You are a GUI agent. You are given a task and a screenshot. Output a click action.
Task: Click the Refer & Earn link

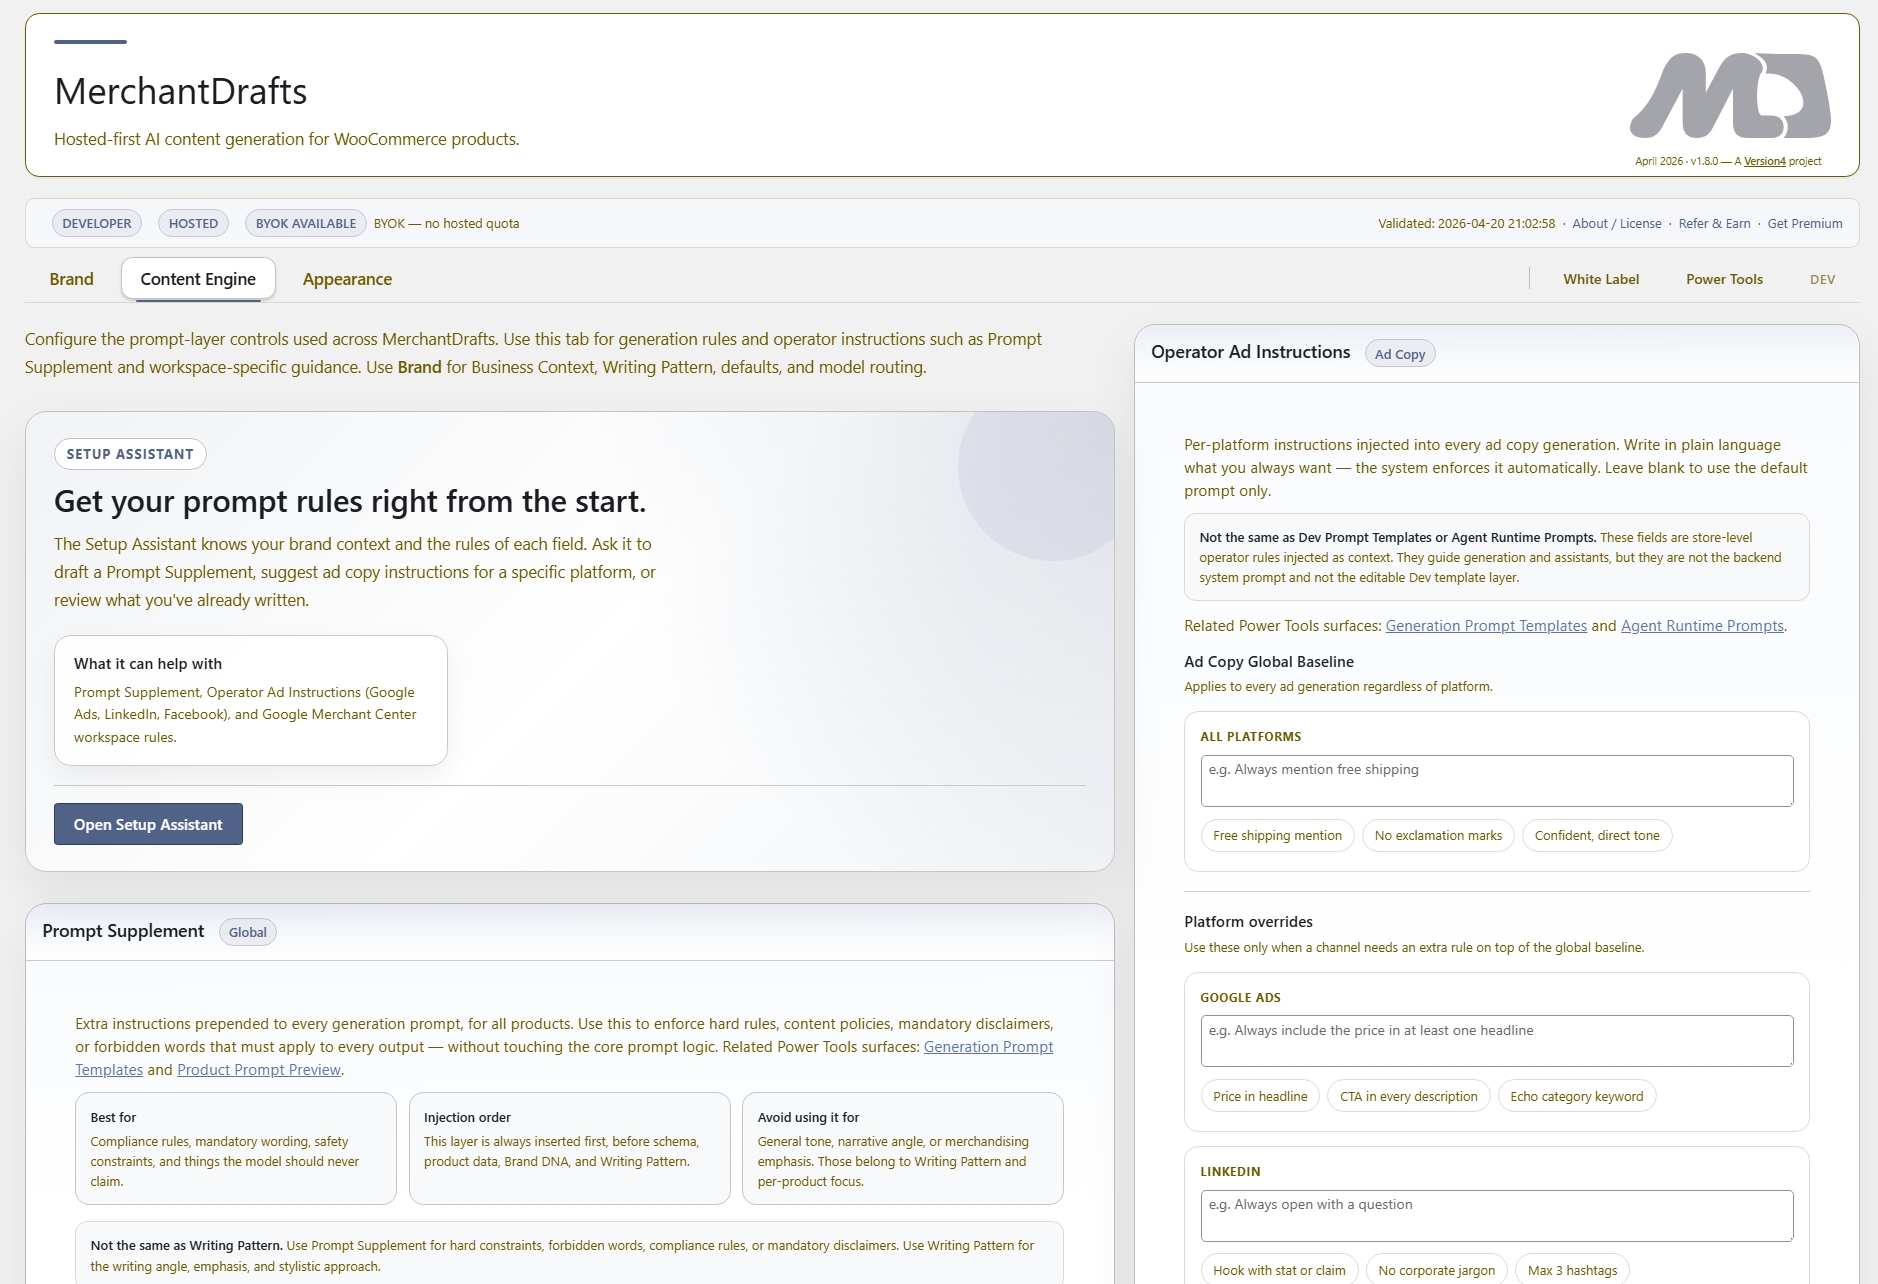coord(1714,223)
